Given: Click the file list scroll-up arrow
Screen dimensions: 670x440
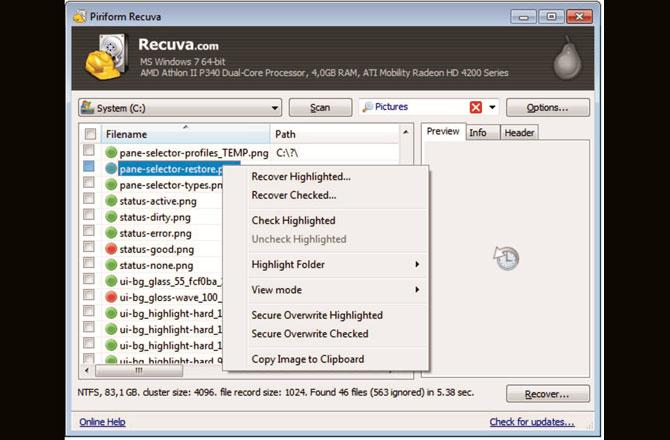Looking at the screenshot, I should pos(406,132).
